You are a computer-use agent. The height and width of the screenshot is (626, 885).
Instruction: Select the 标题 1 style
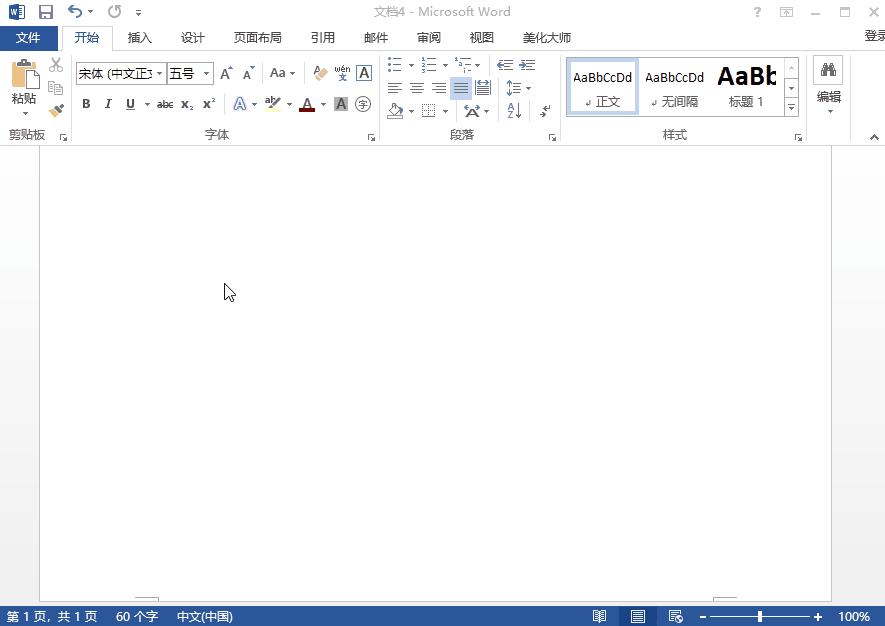(x=747, y=85)
